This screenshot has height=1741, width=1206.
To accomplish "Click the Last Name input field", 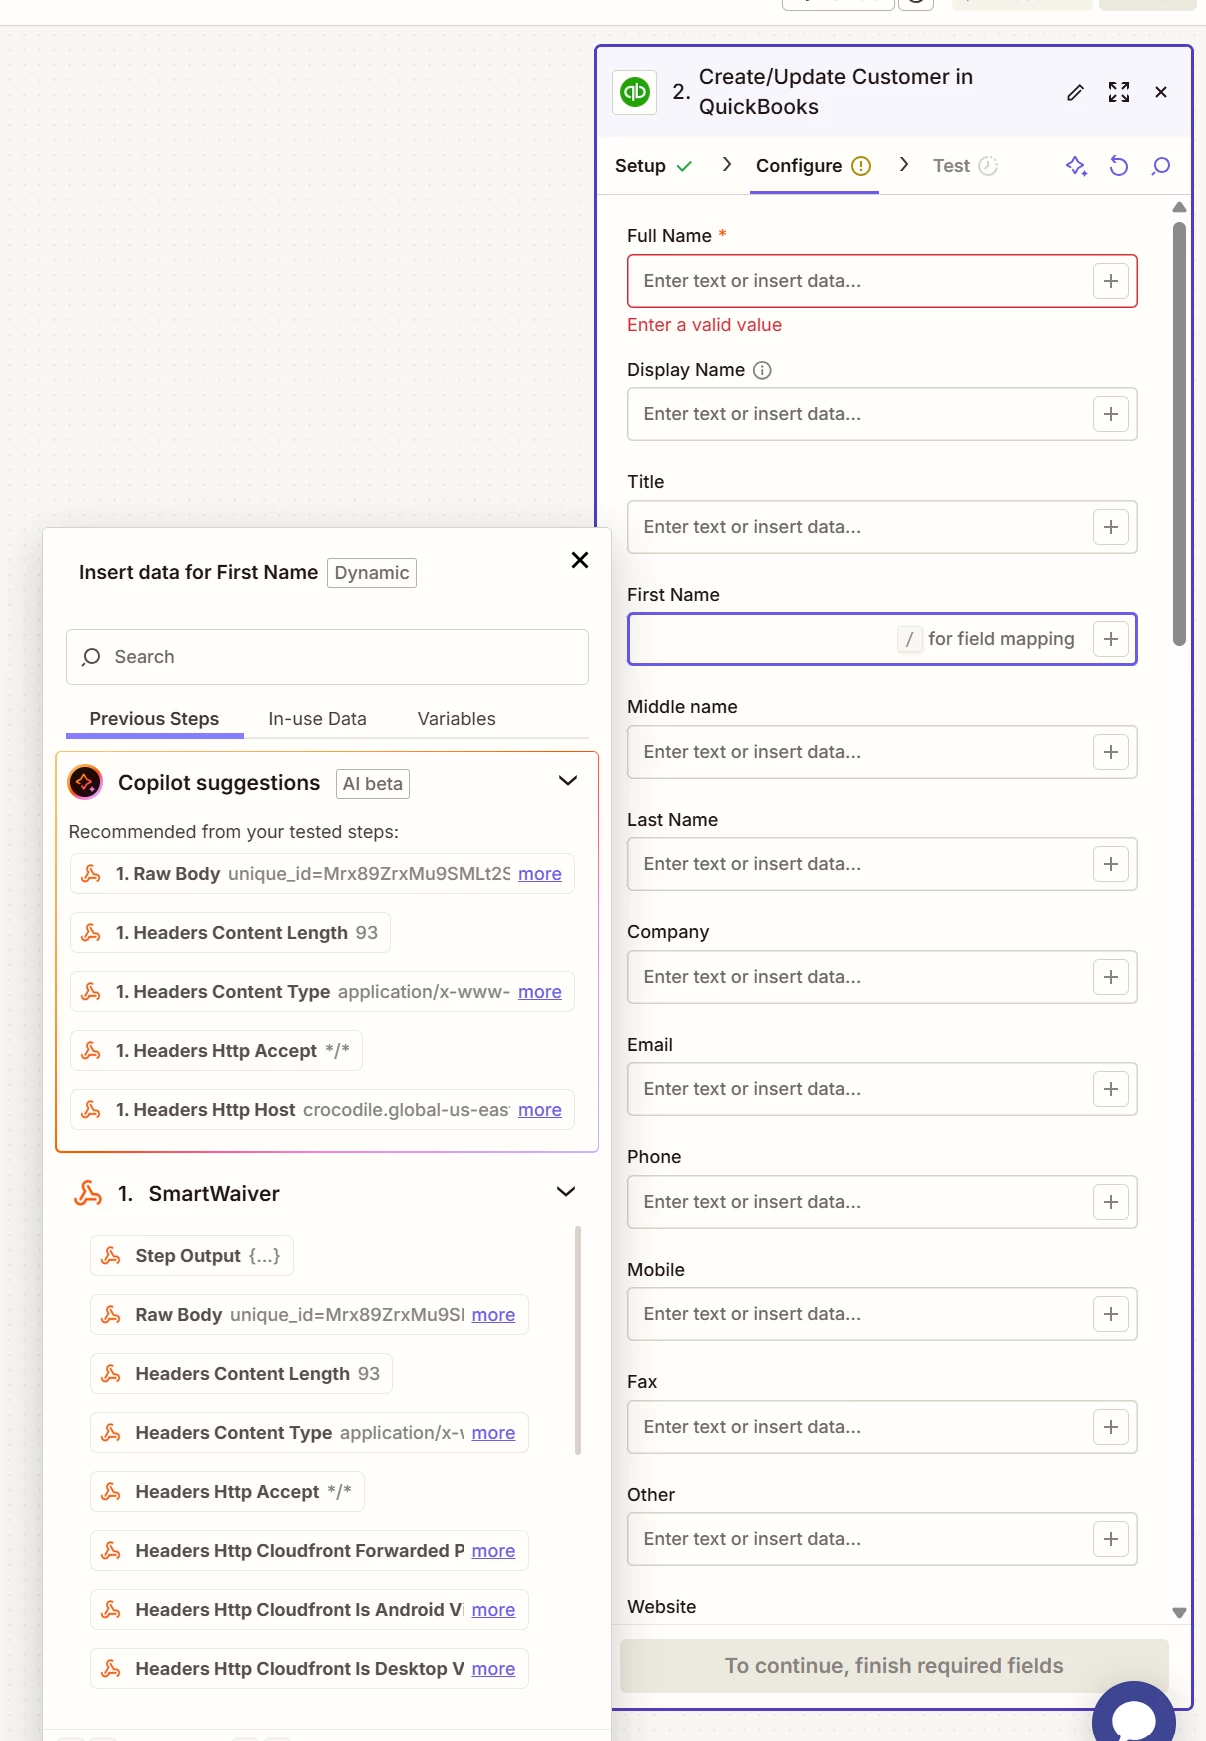I will 882,864.
